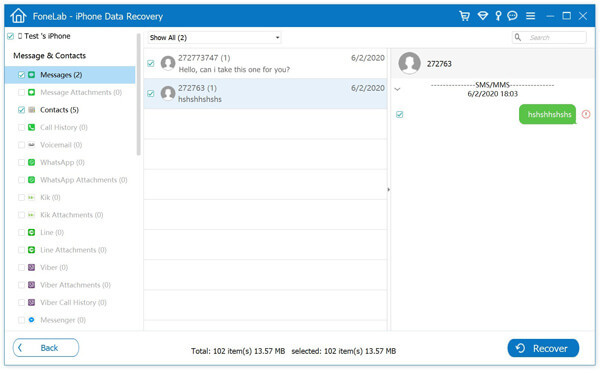Screen dimensions: 600x370
Task: Click the diamond-shaped icon in title bar
Action: point(483,16)
